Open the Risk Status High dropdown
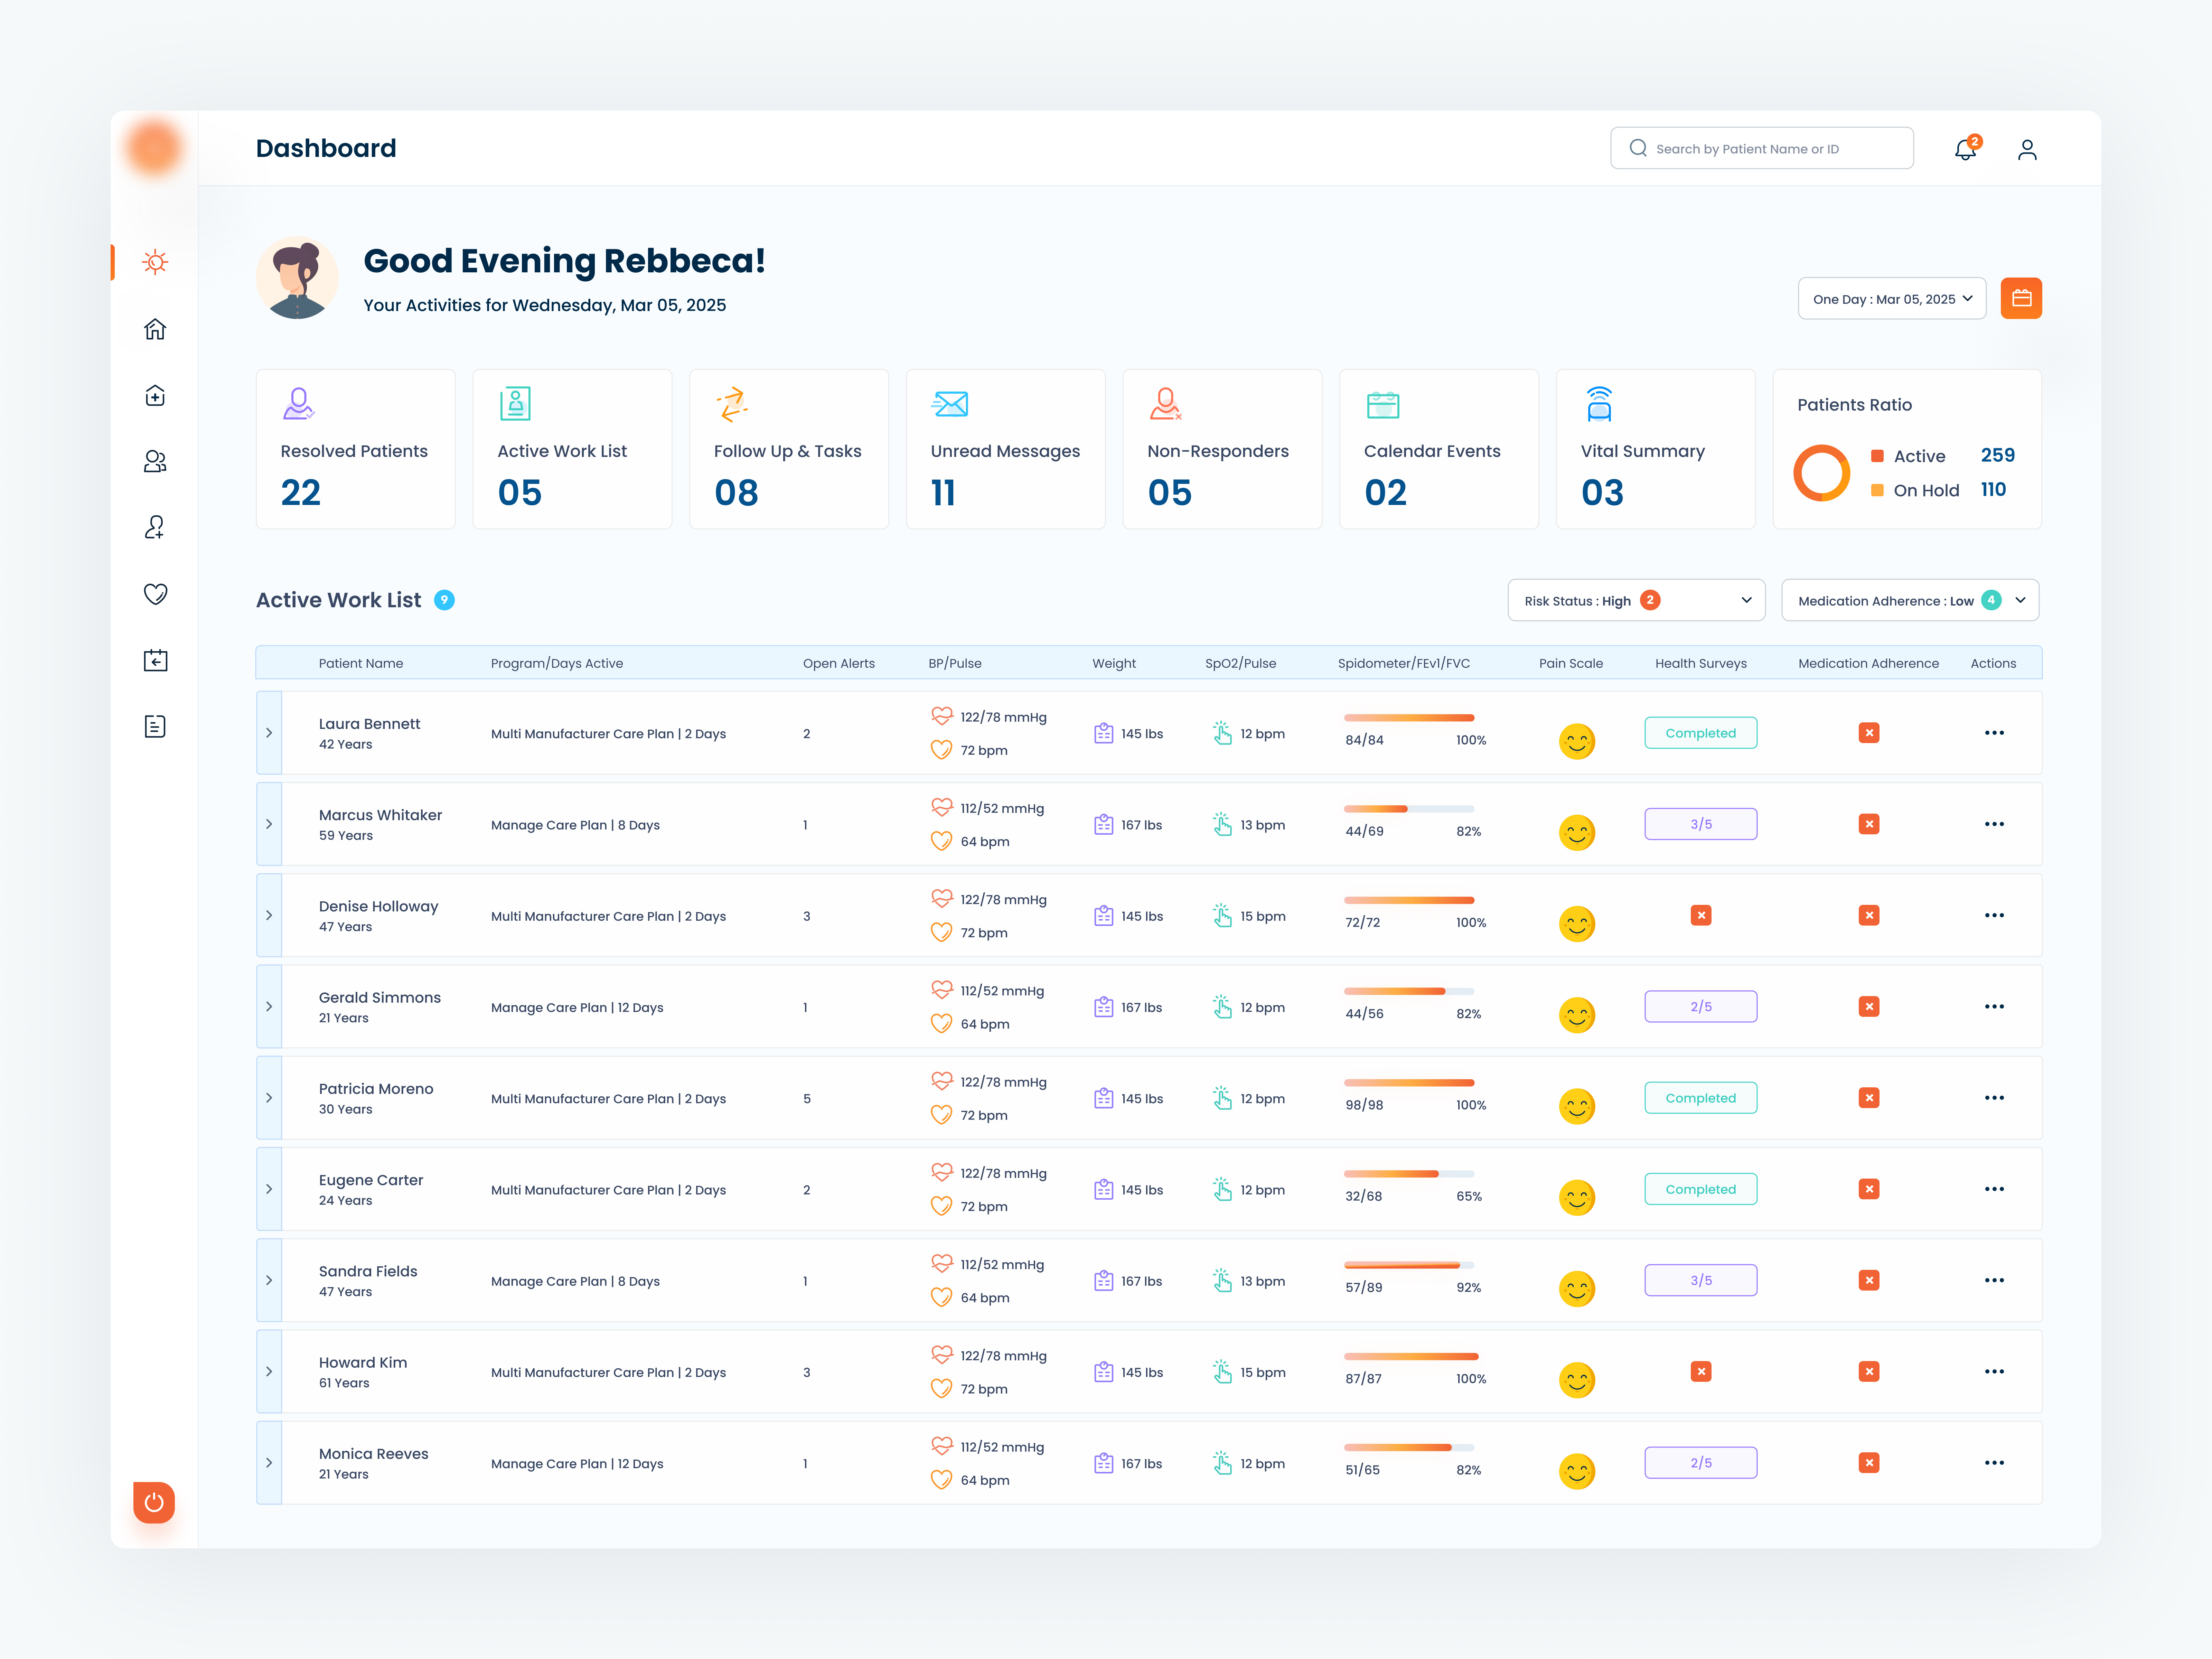The height and width of the screenshot is (1659, 2212). [x=1636, y=600]
